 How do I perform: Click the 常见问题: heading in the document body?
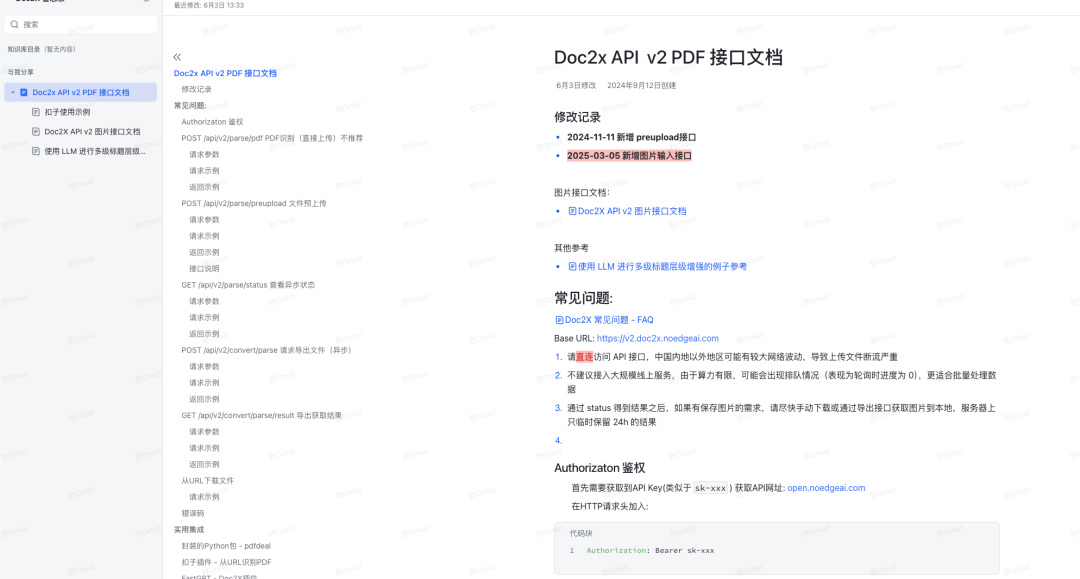(583, 298)
